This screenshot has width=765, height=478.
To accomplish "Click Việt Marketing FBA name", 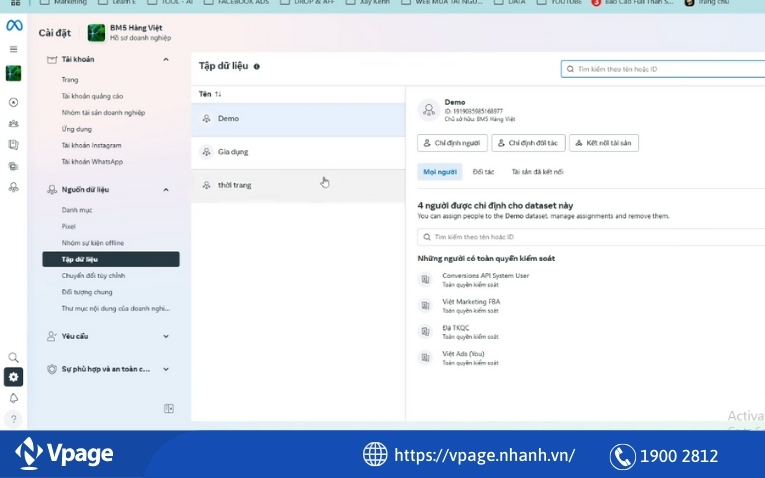I will pyautogui.click(x=471, y=302).
